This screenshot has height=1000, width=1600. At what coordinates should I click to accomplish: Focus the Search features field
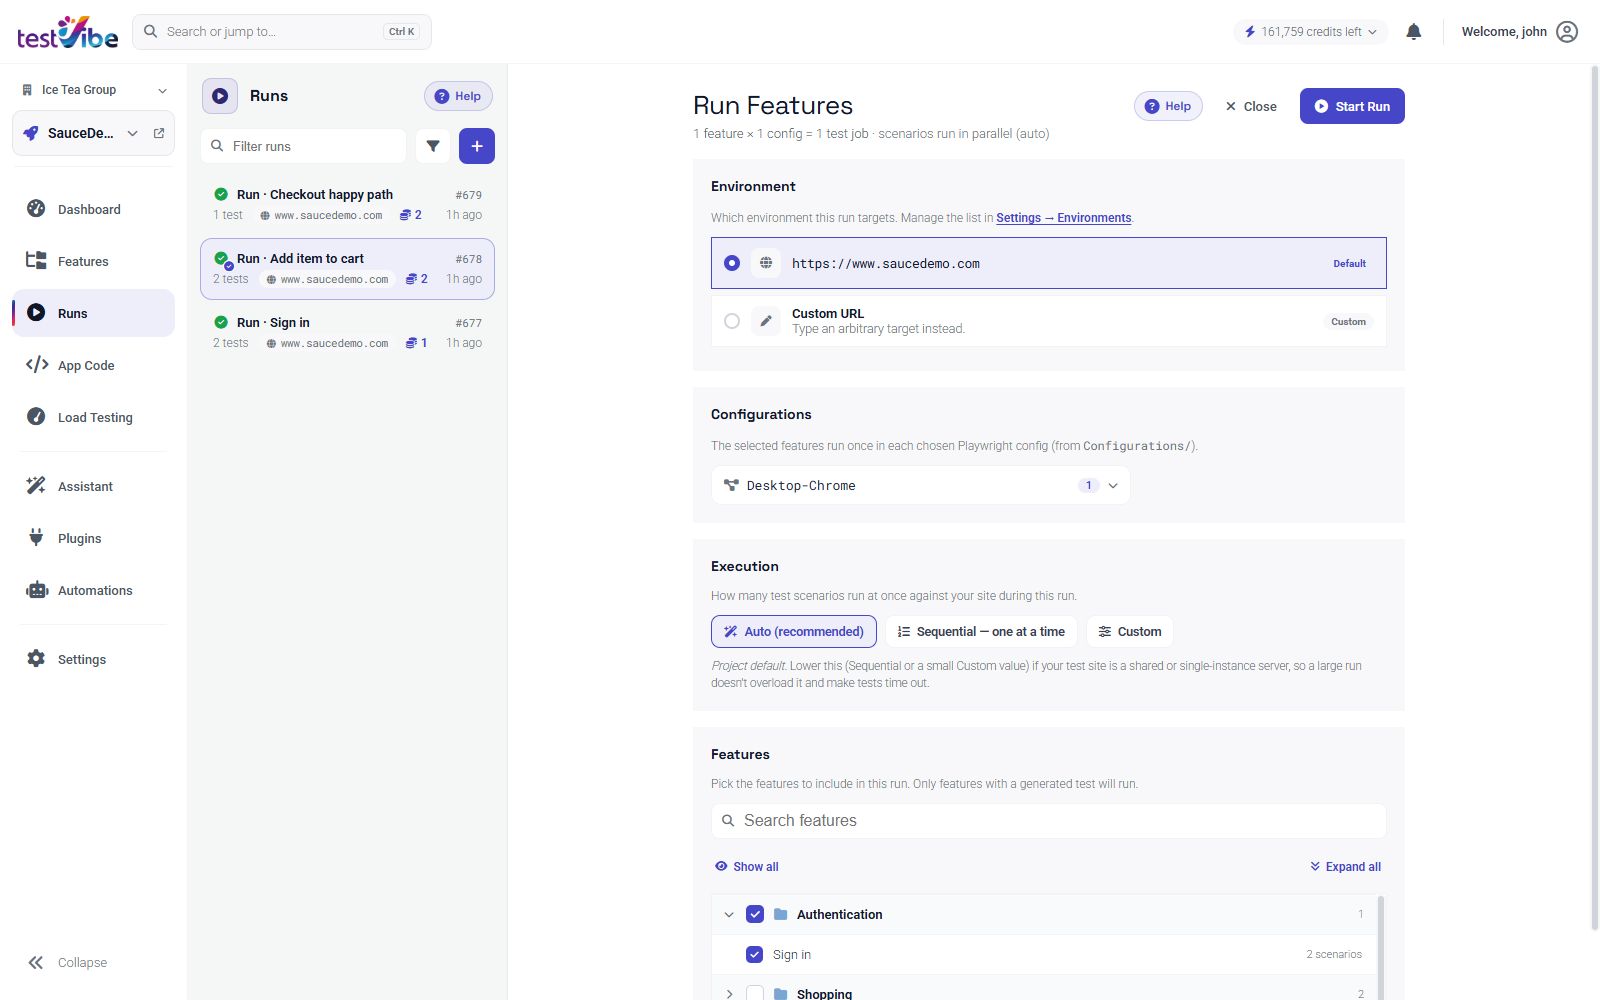coord(1049,820)
